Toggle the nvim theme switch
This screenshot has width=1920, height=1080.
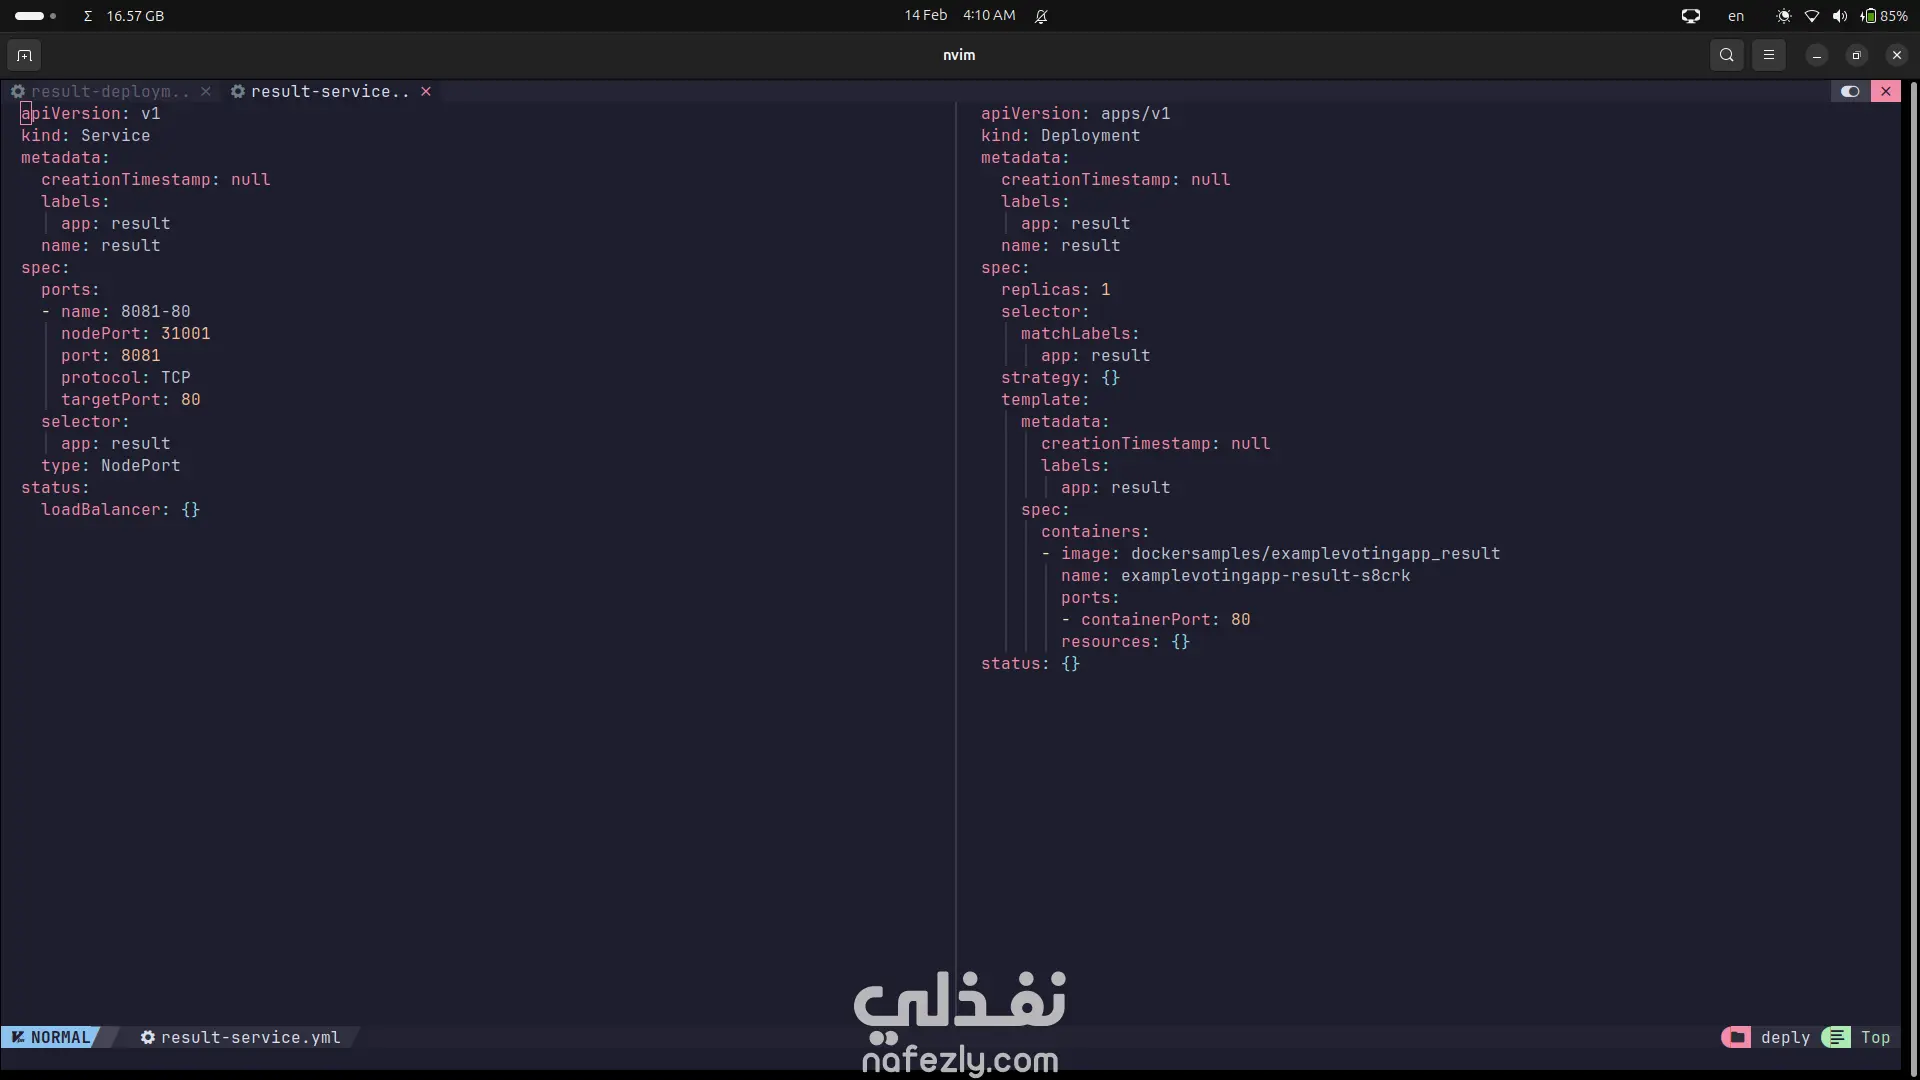(1850, 91)
